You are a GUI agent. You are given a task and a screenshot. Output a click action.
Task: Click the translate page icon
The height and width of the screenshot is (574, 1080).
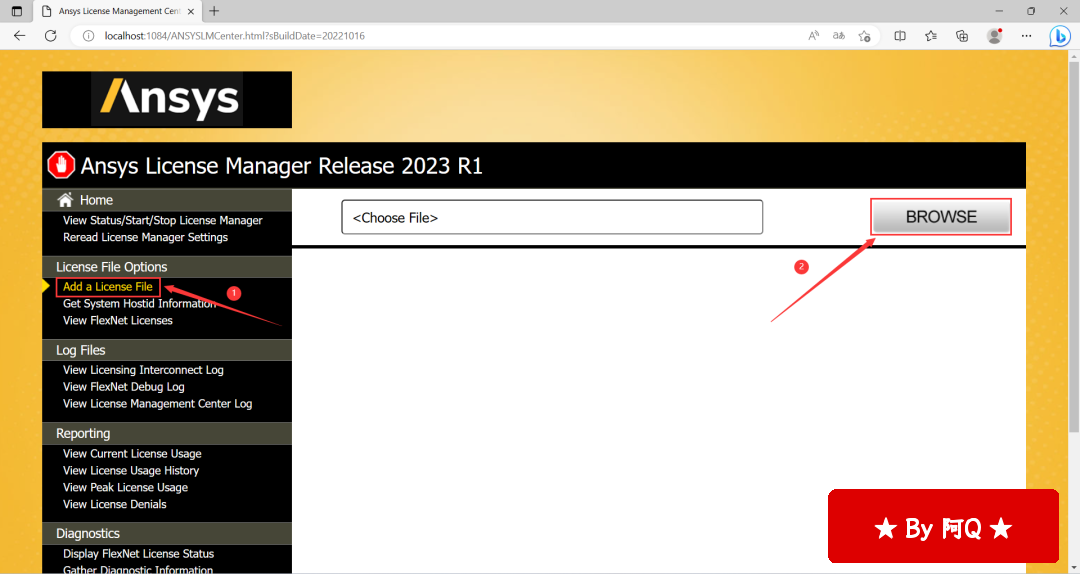pyautogui.click(x=839, y=35)
